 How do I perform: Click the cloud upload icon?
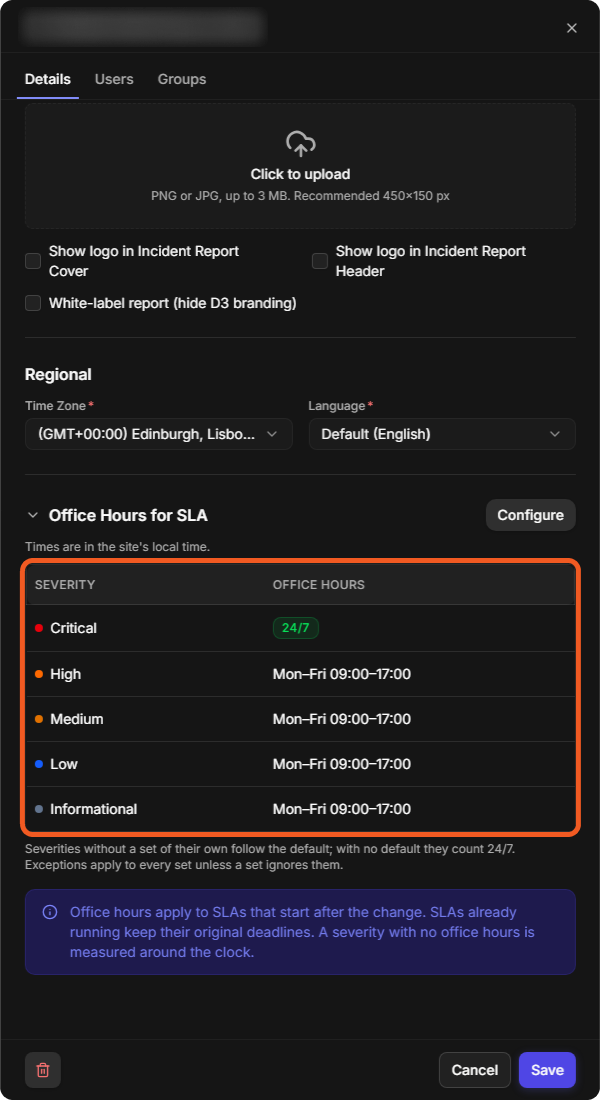click(x=300, y=144)
